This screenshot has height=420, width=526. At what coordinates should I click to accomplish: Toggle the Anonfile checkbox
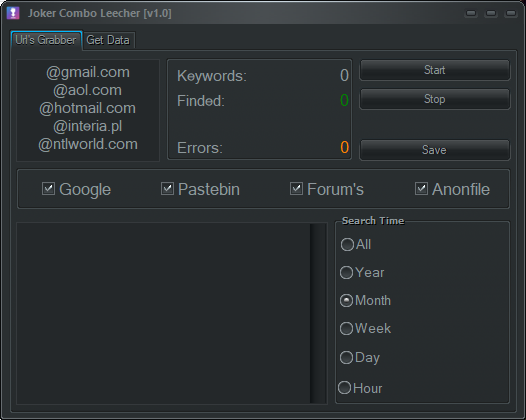421,189
